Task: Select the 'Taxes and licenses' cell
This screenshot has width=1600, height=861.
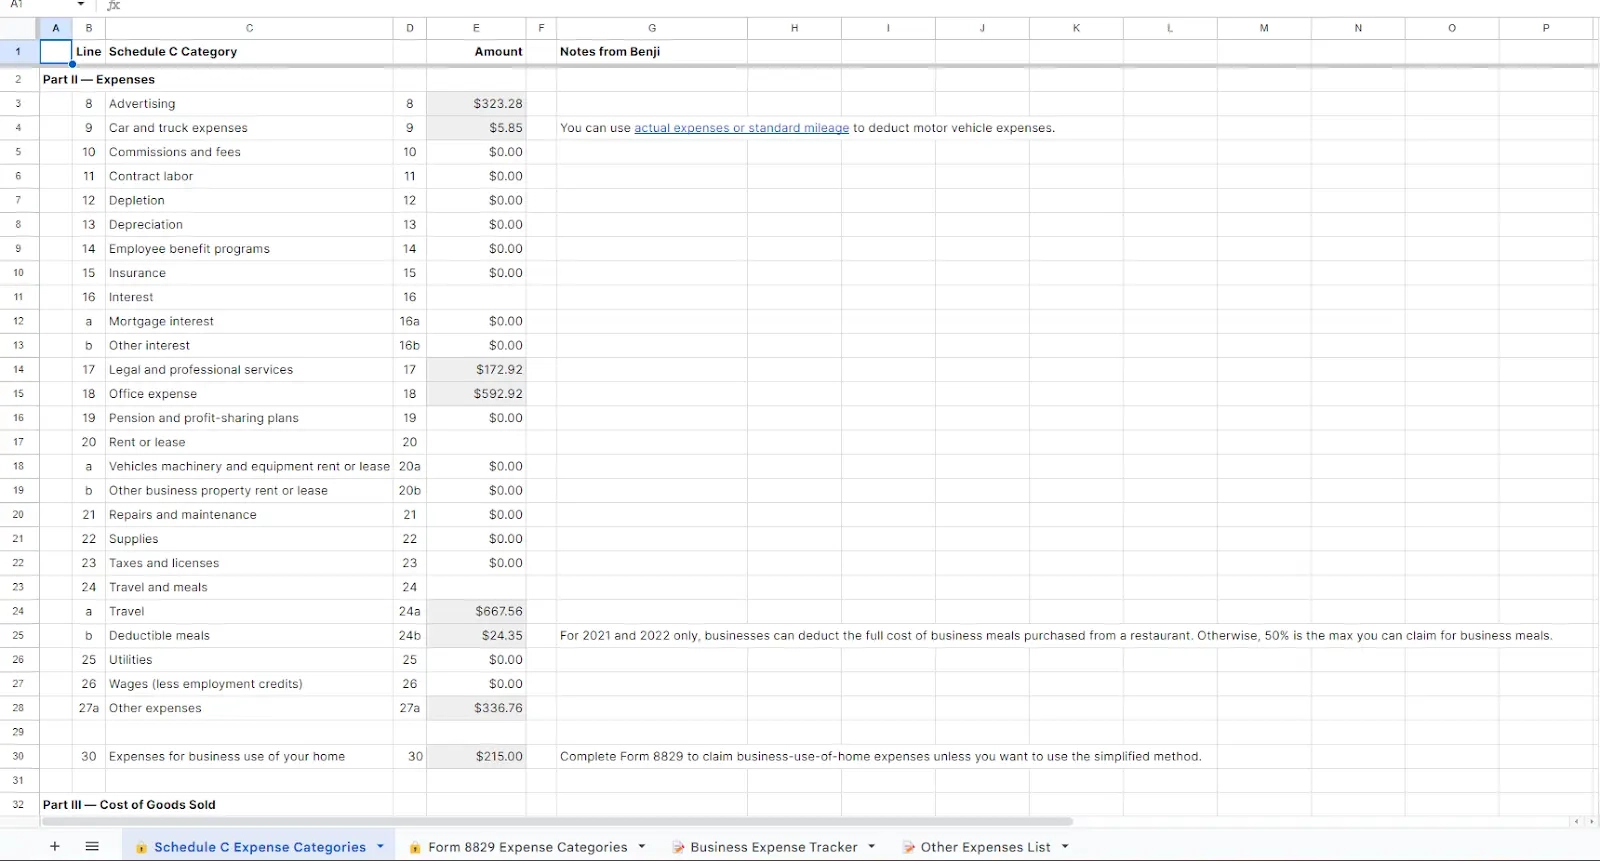Action: coord(249,563)
